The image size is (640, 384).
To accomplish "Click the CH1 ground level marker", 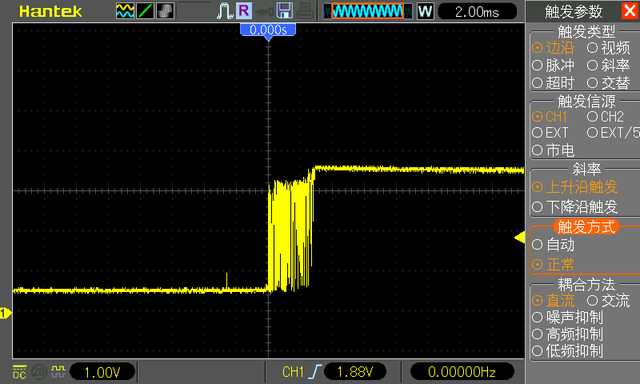I will pos(5,313).
